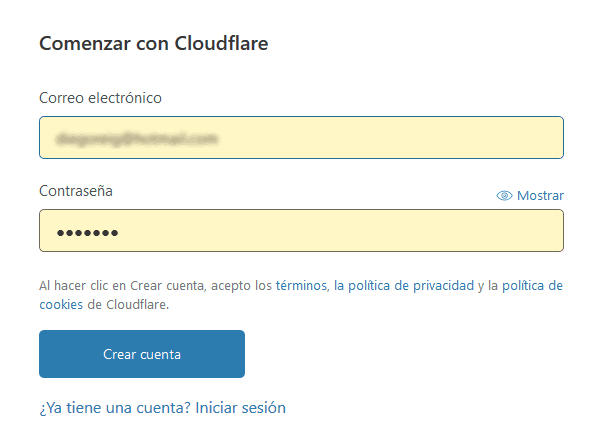
Task: Open the términos link
Action: [301, 286]
